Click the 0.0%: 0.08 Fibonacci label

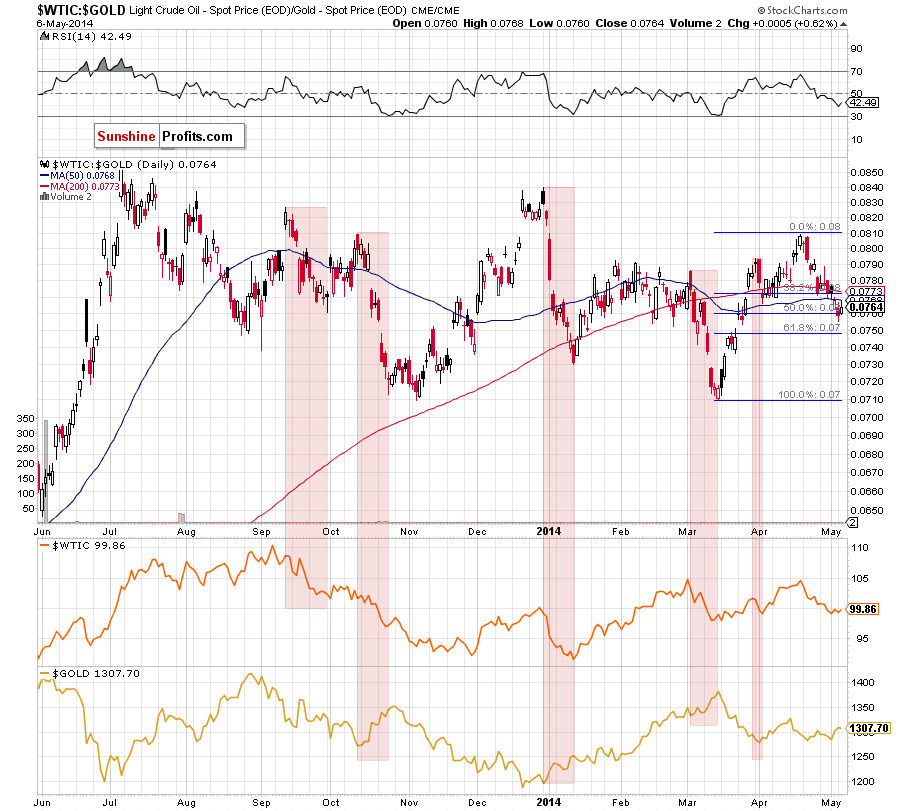(x=814, y=227)
